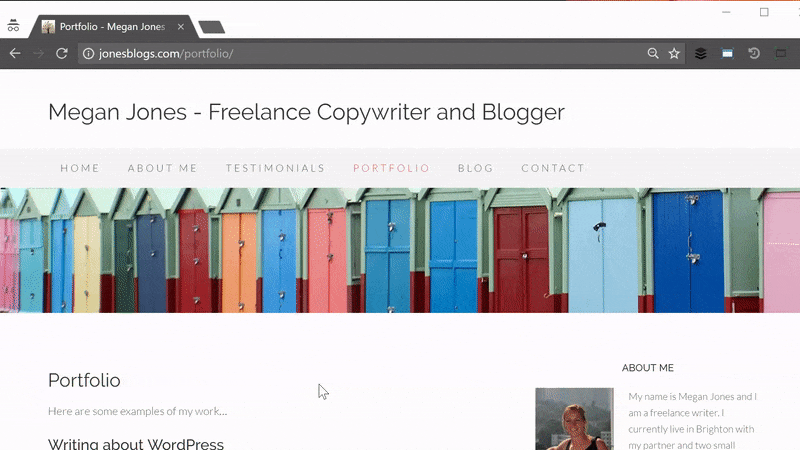Click the 'Writing about WordPress' heading
Screen dimensions: 800x450
136,444
